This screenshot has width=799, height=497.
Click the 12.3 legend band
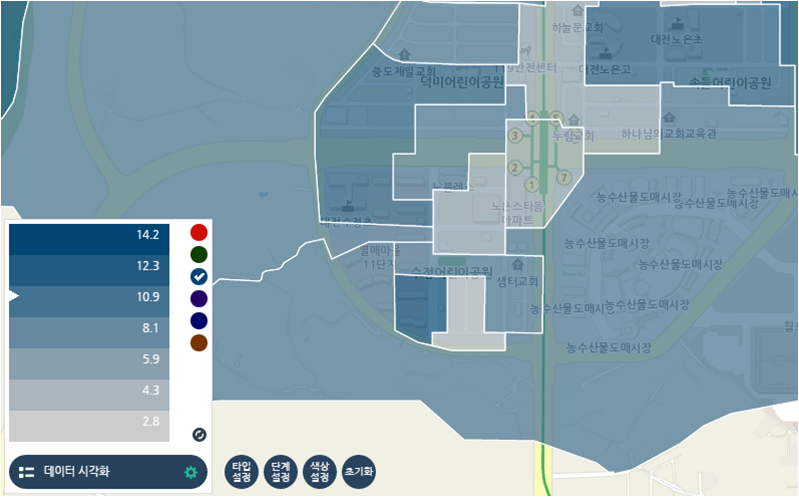click(x=89, y=270)
